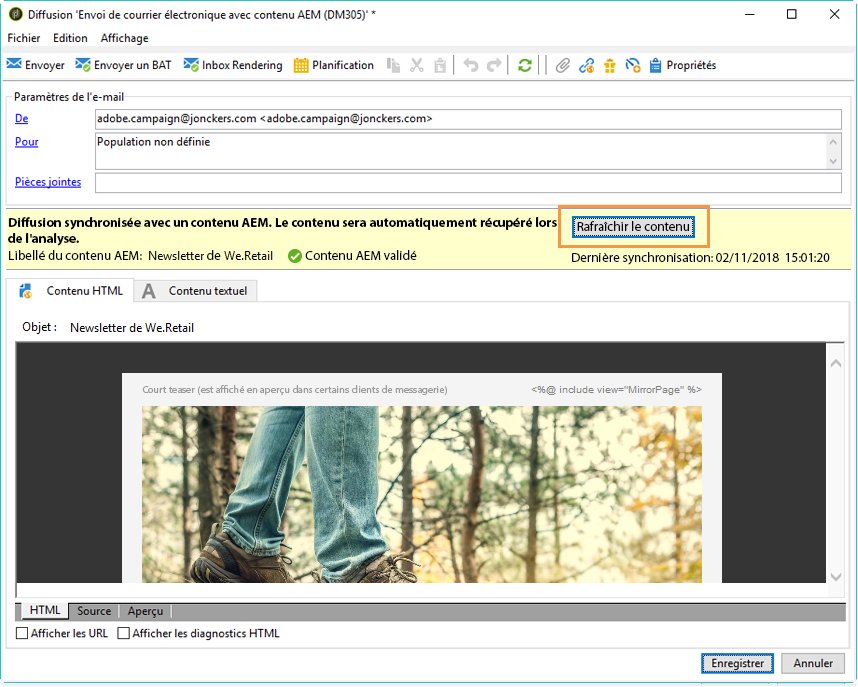
Task: Select the Source bottom tab
Action: tap(94, 611)
